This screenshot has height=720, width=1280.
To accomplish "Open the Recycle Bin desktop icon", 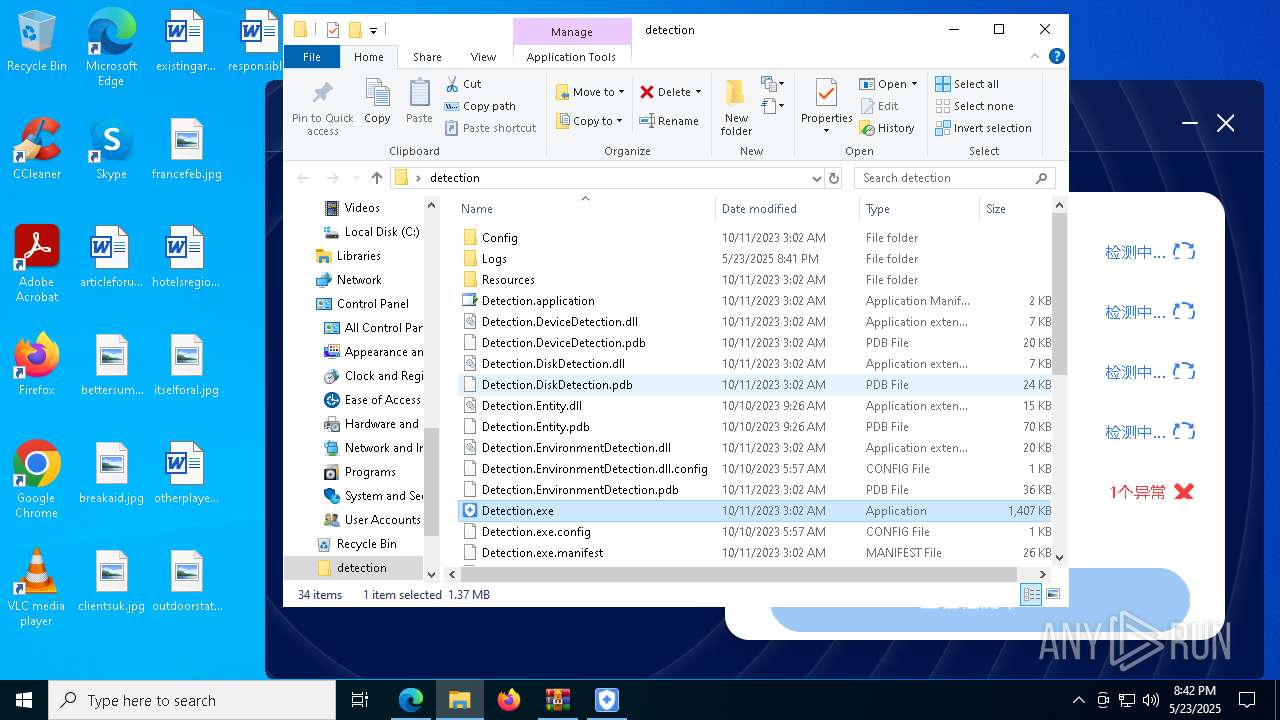I will click(37, 42).
